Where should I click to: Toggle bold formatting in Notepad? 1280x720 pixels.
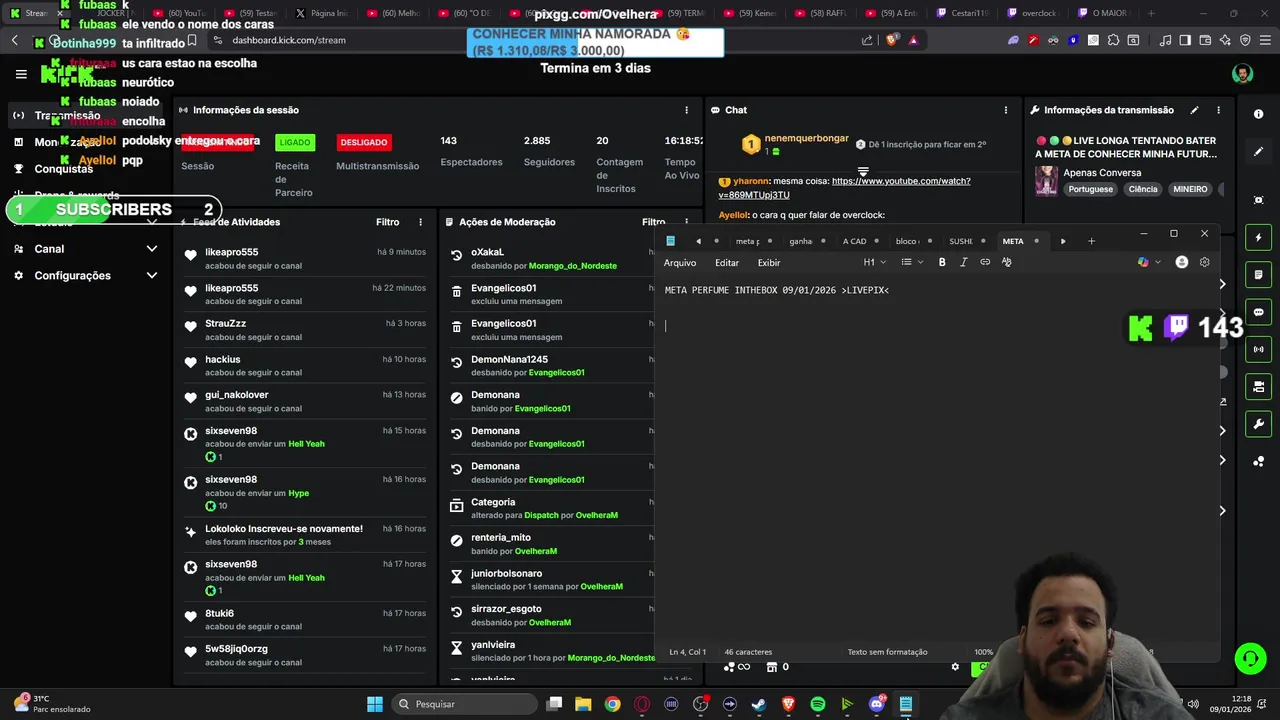[942, 262]
